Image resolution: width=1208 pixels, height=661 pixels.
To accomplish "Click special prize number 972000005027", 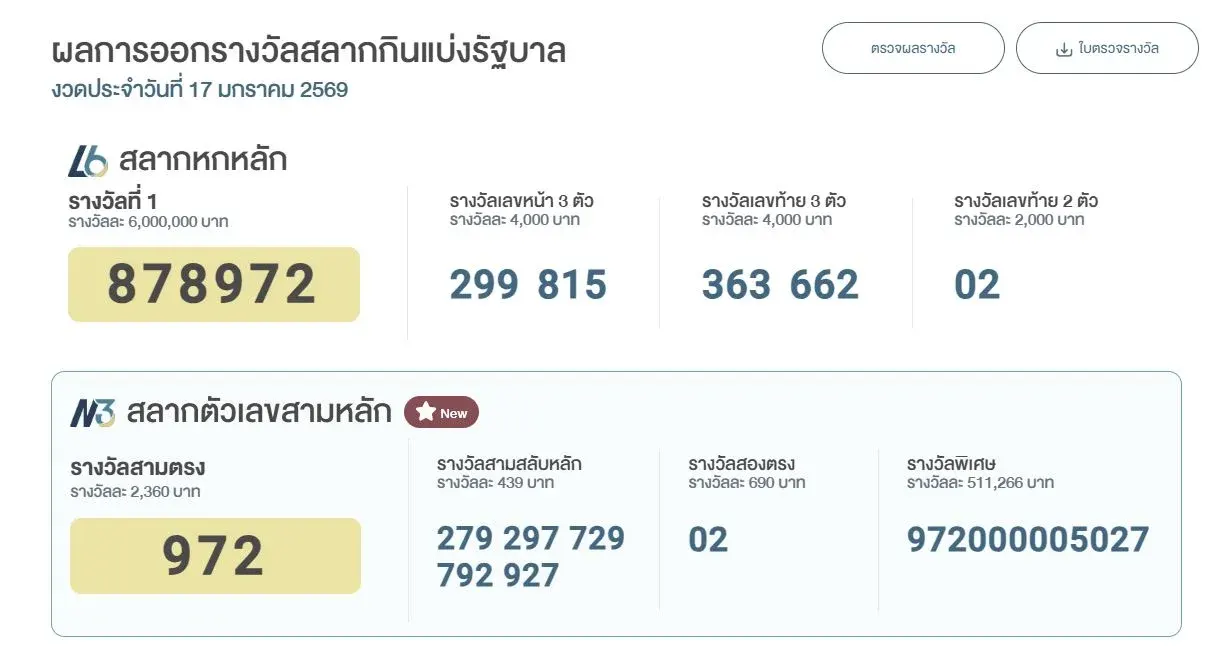I will click(1028, 540).
